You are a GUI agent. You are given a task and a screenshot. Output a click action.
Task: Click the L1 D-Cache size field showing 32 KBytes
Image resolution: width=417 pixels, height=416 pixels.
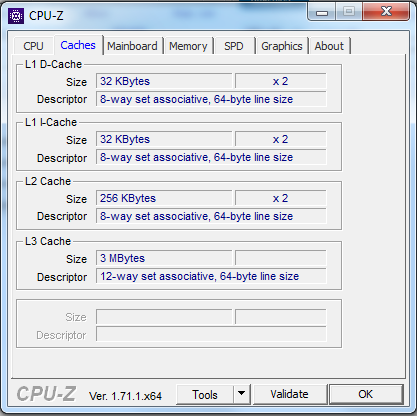[164, 81]
